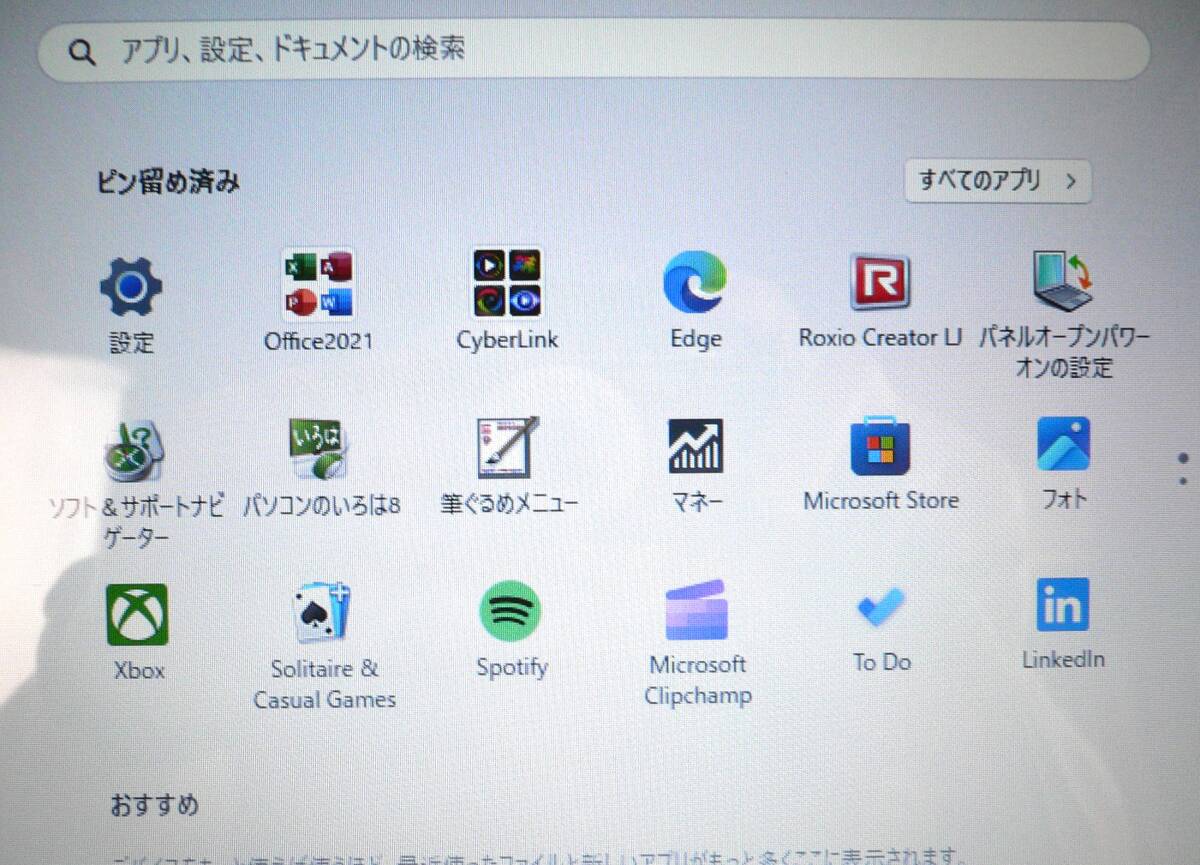This screenshot has height=865, width=1200.
Task: Open the To Do app
Action: point(881,606)
